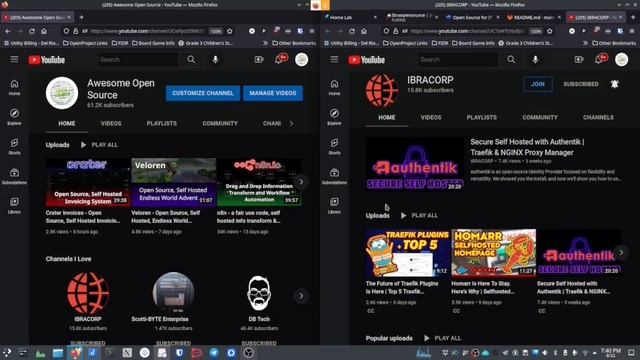Open Subscriptions in left window sidebar
The width and height of the screenshot is (640, 360).
pyautogui.click(x=14, y=176)
